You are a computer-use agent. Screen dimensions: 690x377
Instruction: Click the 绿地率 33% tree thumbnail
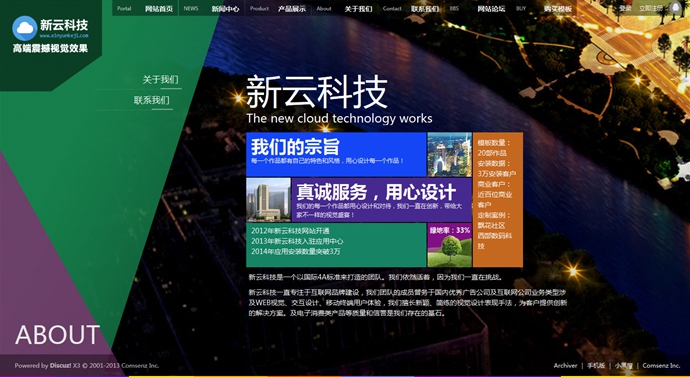pos(449,245)
